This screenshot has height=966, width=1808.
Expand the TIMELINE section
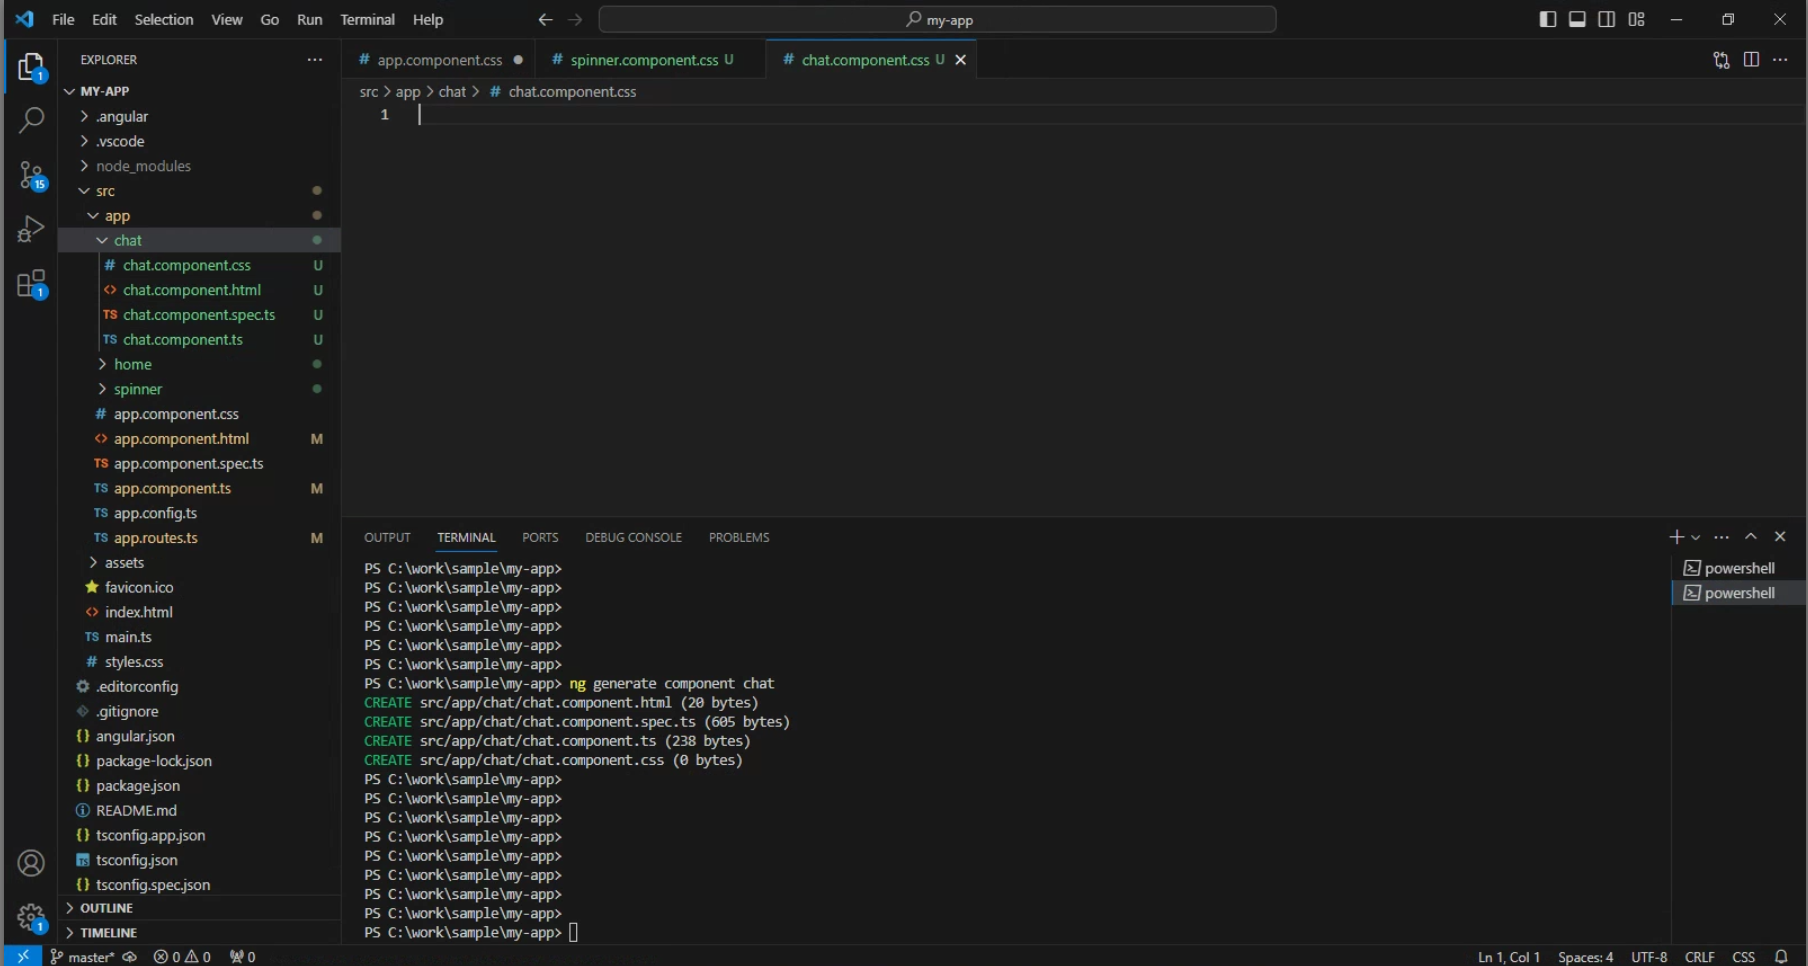tap(199, 933)
